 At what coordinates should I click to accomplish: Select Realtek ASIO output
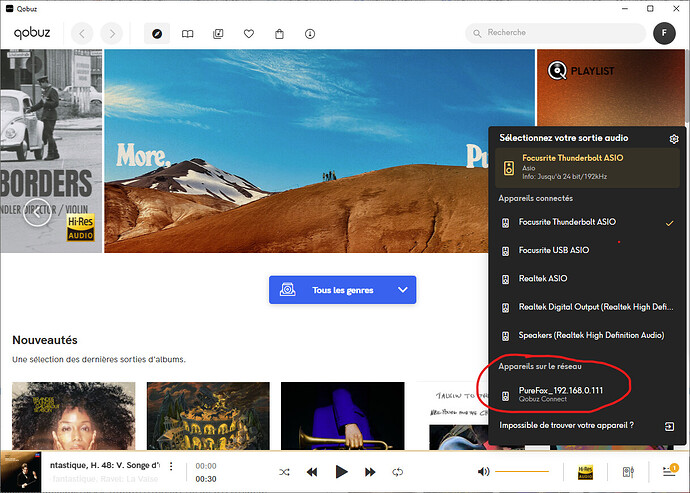pos(587,279)
